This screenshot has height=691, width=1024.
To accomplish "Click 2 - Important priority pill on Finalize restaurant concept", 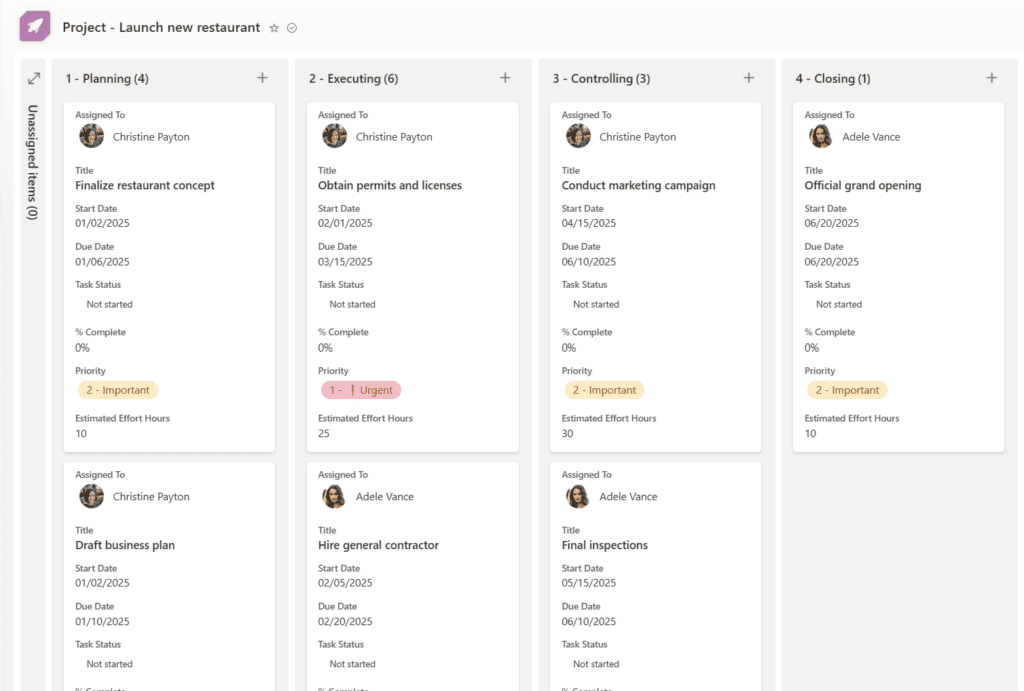I will [x=118, y=390].
